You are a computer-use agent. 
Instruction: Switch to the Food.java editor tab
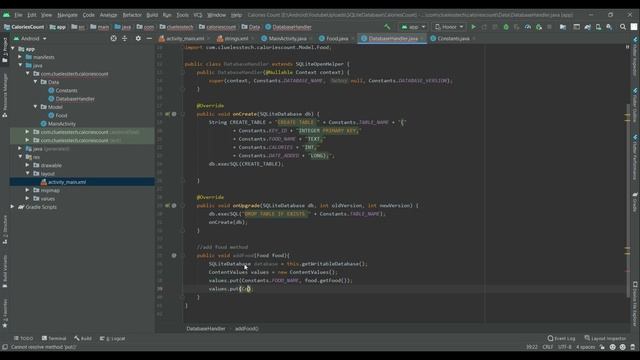336,38
